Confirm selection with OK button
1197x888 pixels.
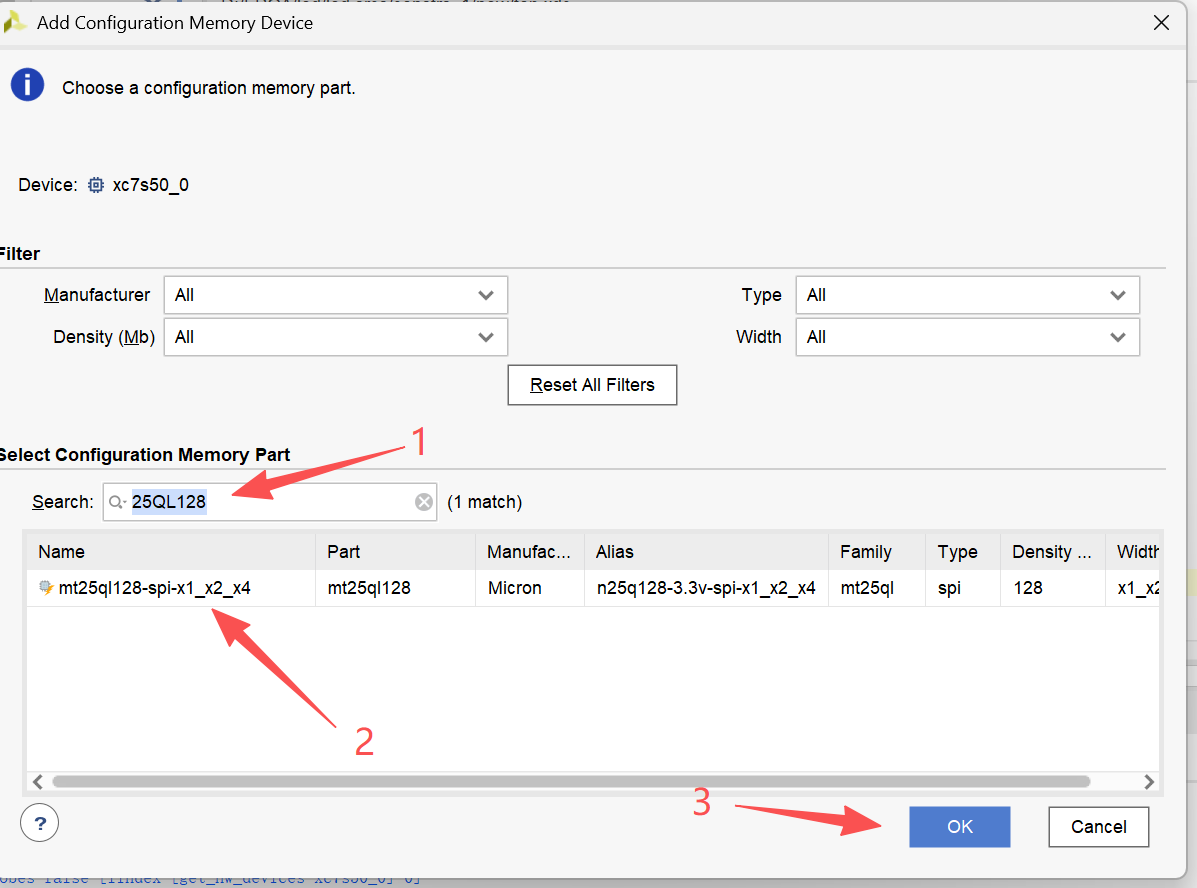point(959,827)
